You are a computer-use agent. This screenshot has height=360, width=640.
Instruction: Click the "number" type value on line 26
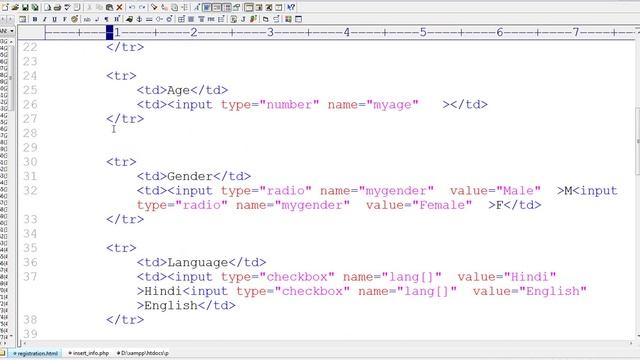pos(289,105)
